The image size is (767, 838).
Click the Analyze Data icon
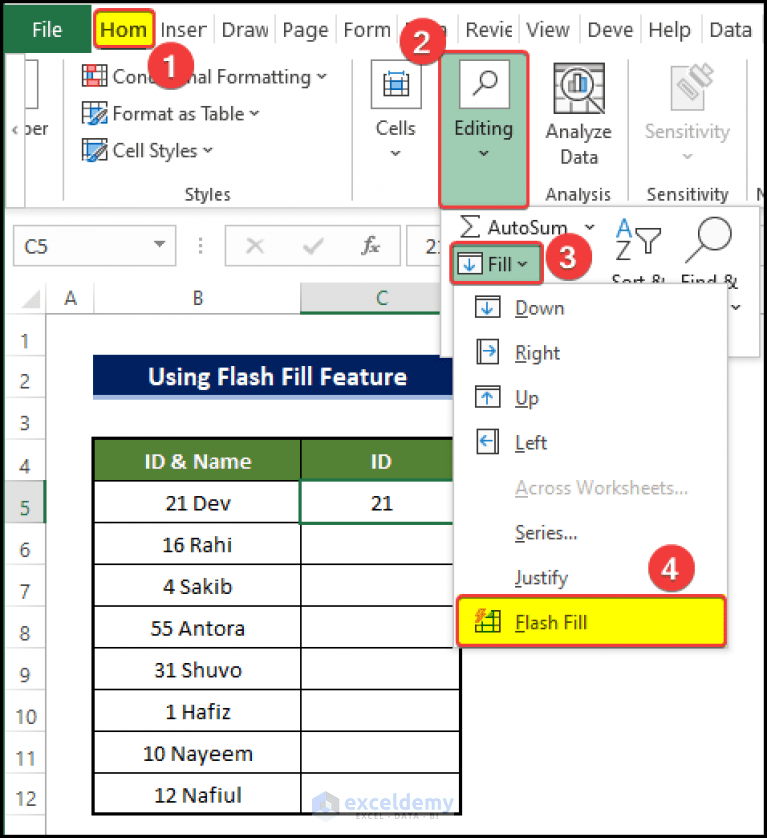coord(579,88)
